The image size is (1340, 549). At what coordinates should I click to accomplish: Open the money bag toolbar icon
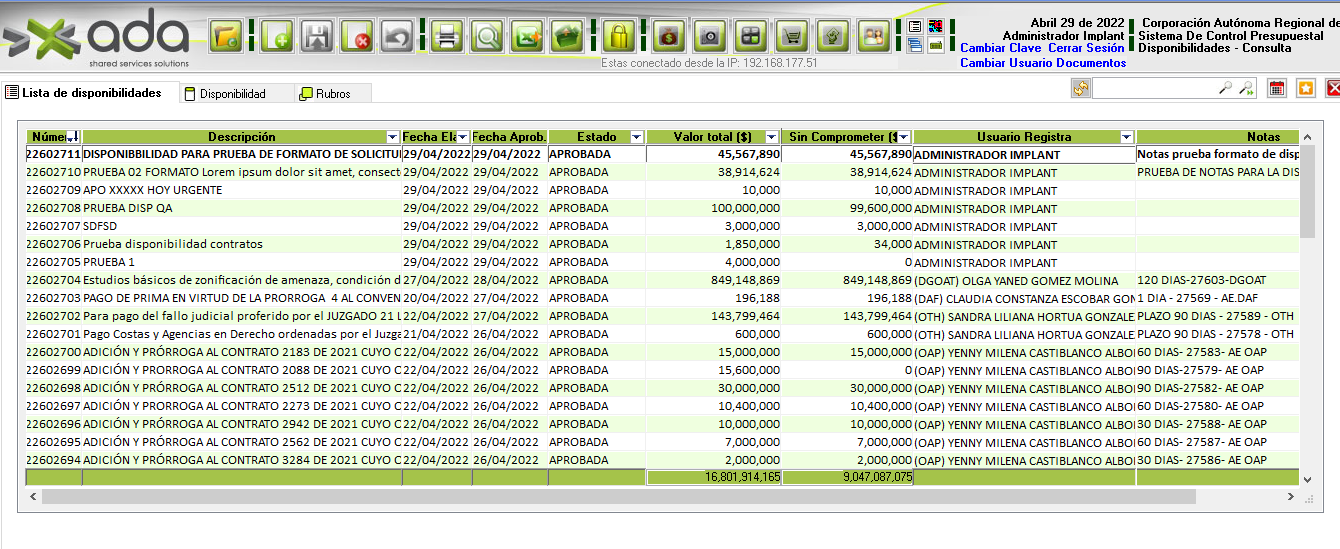(668, 37)
